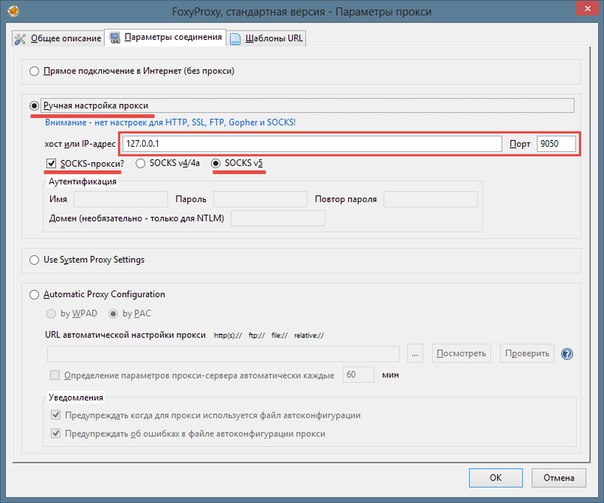Choose SOCKS v4/4a radio button
Screen dimensions: 604x503
[x=140, y=163]
